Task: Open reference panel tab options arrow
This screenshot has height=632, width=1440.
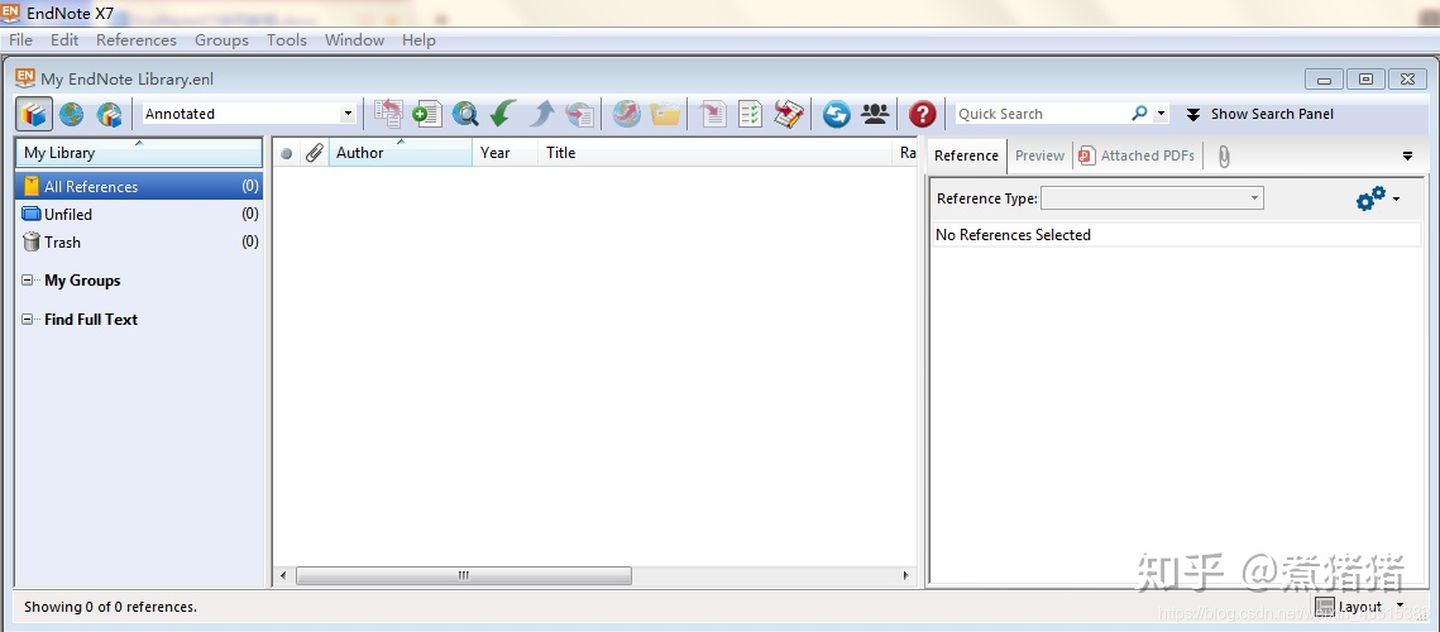Action: point(1408,156)
